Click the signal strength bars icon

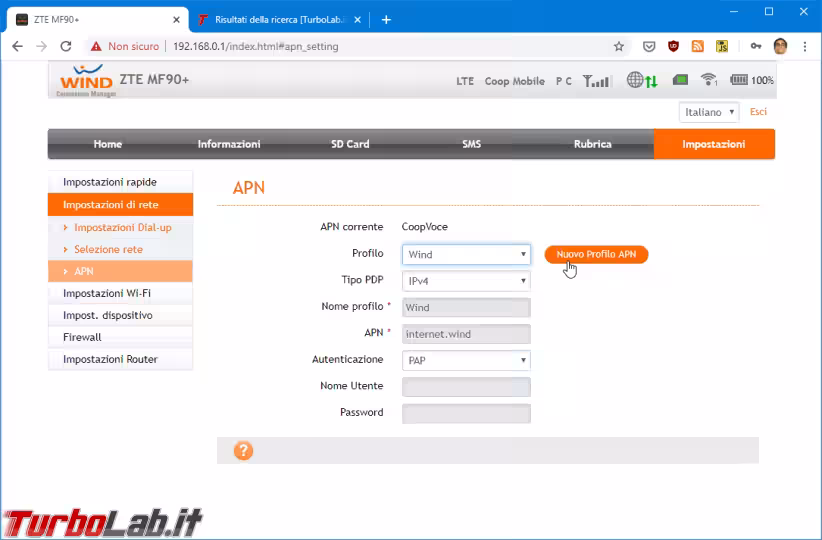tap(596, 81)
